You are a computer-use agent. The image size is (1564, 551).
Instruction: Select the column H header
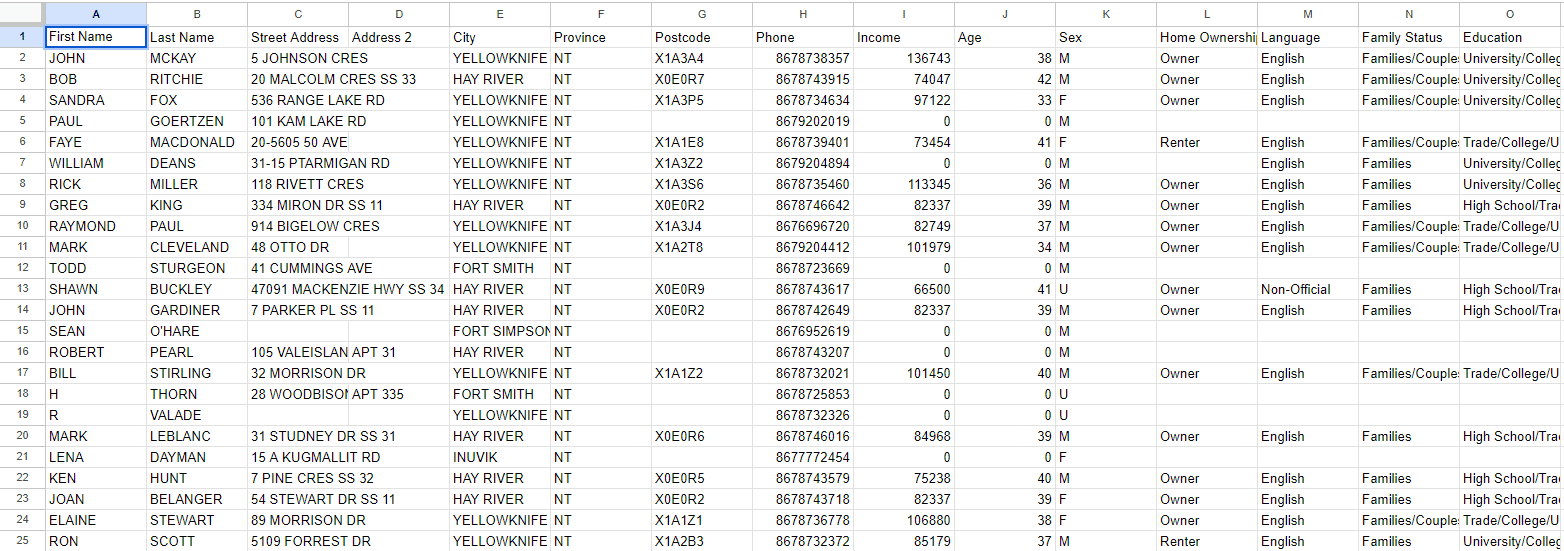(x=803, y=14)
